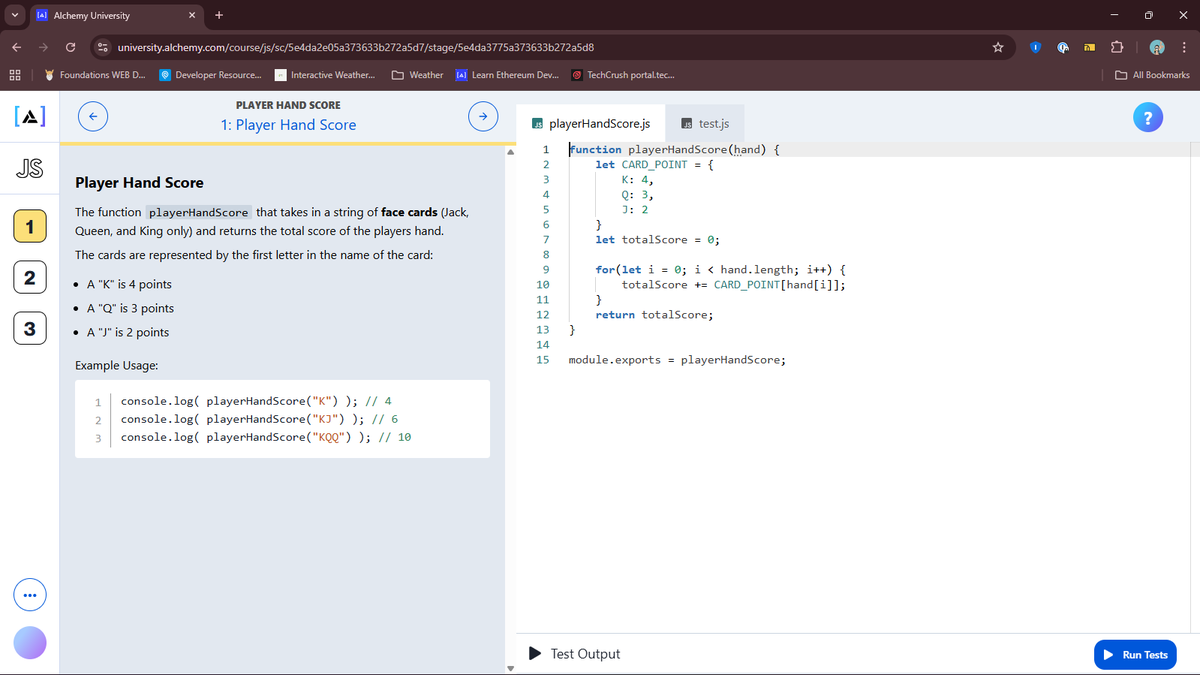1200x675 pixels.
Task: Open the Chrome three-dot menu
Action: tap(1183, 47)
